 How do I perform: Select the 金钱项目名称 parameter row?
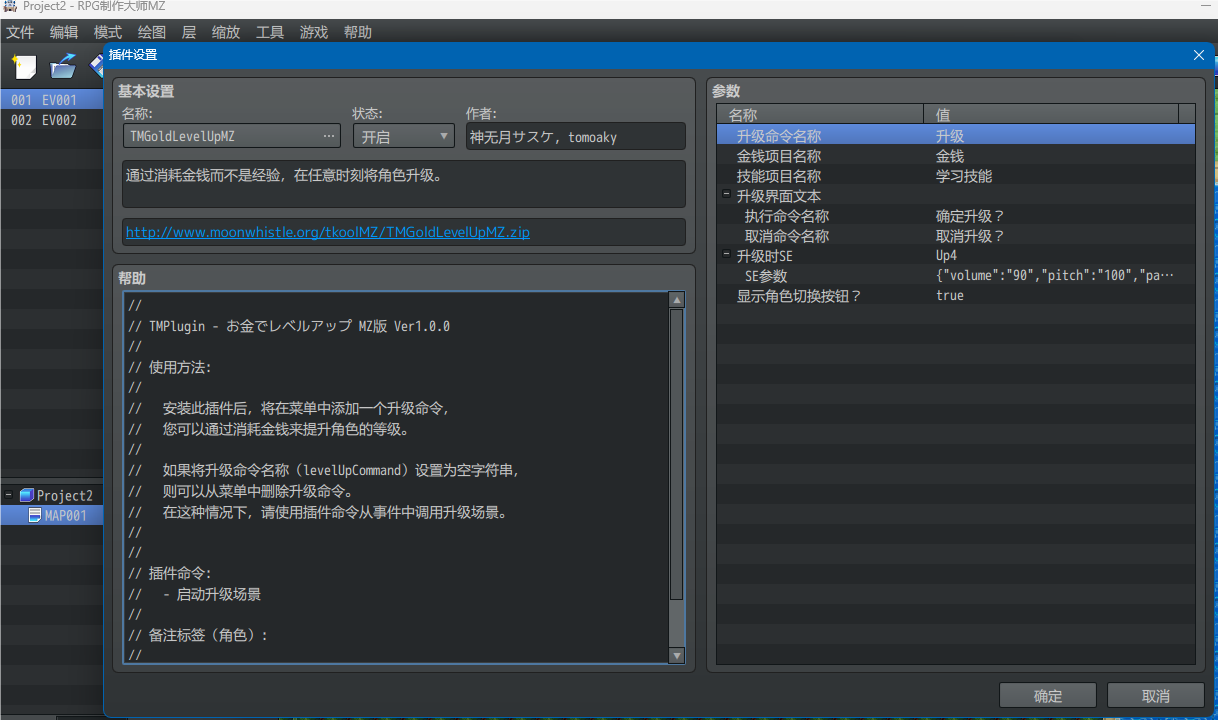click(956, 156)
